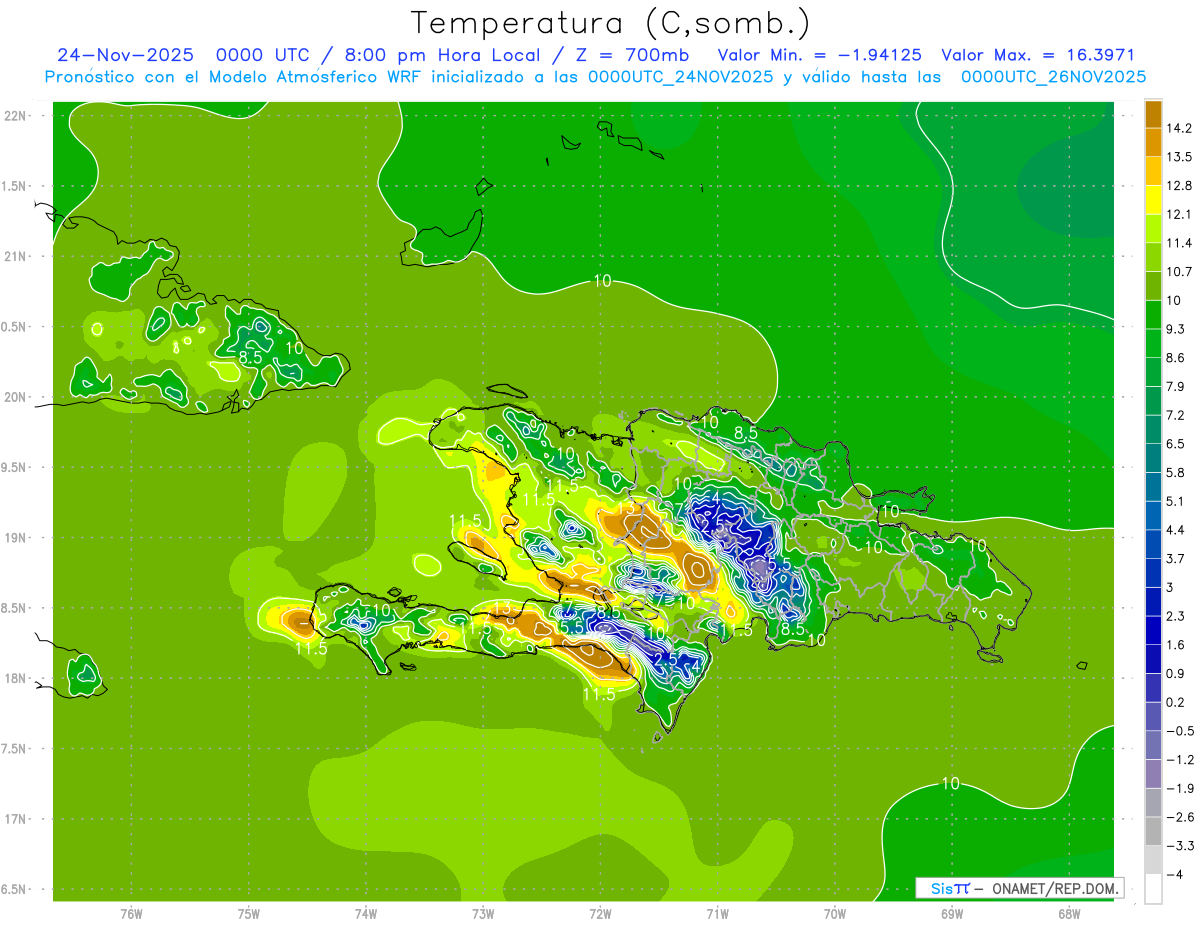The height and width of the screenshot is (927, 1200).
Task: Click the "70W" longitude axis label
Action: point(835,914)
